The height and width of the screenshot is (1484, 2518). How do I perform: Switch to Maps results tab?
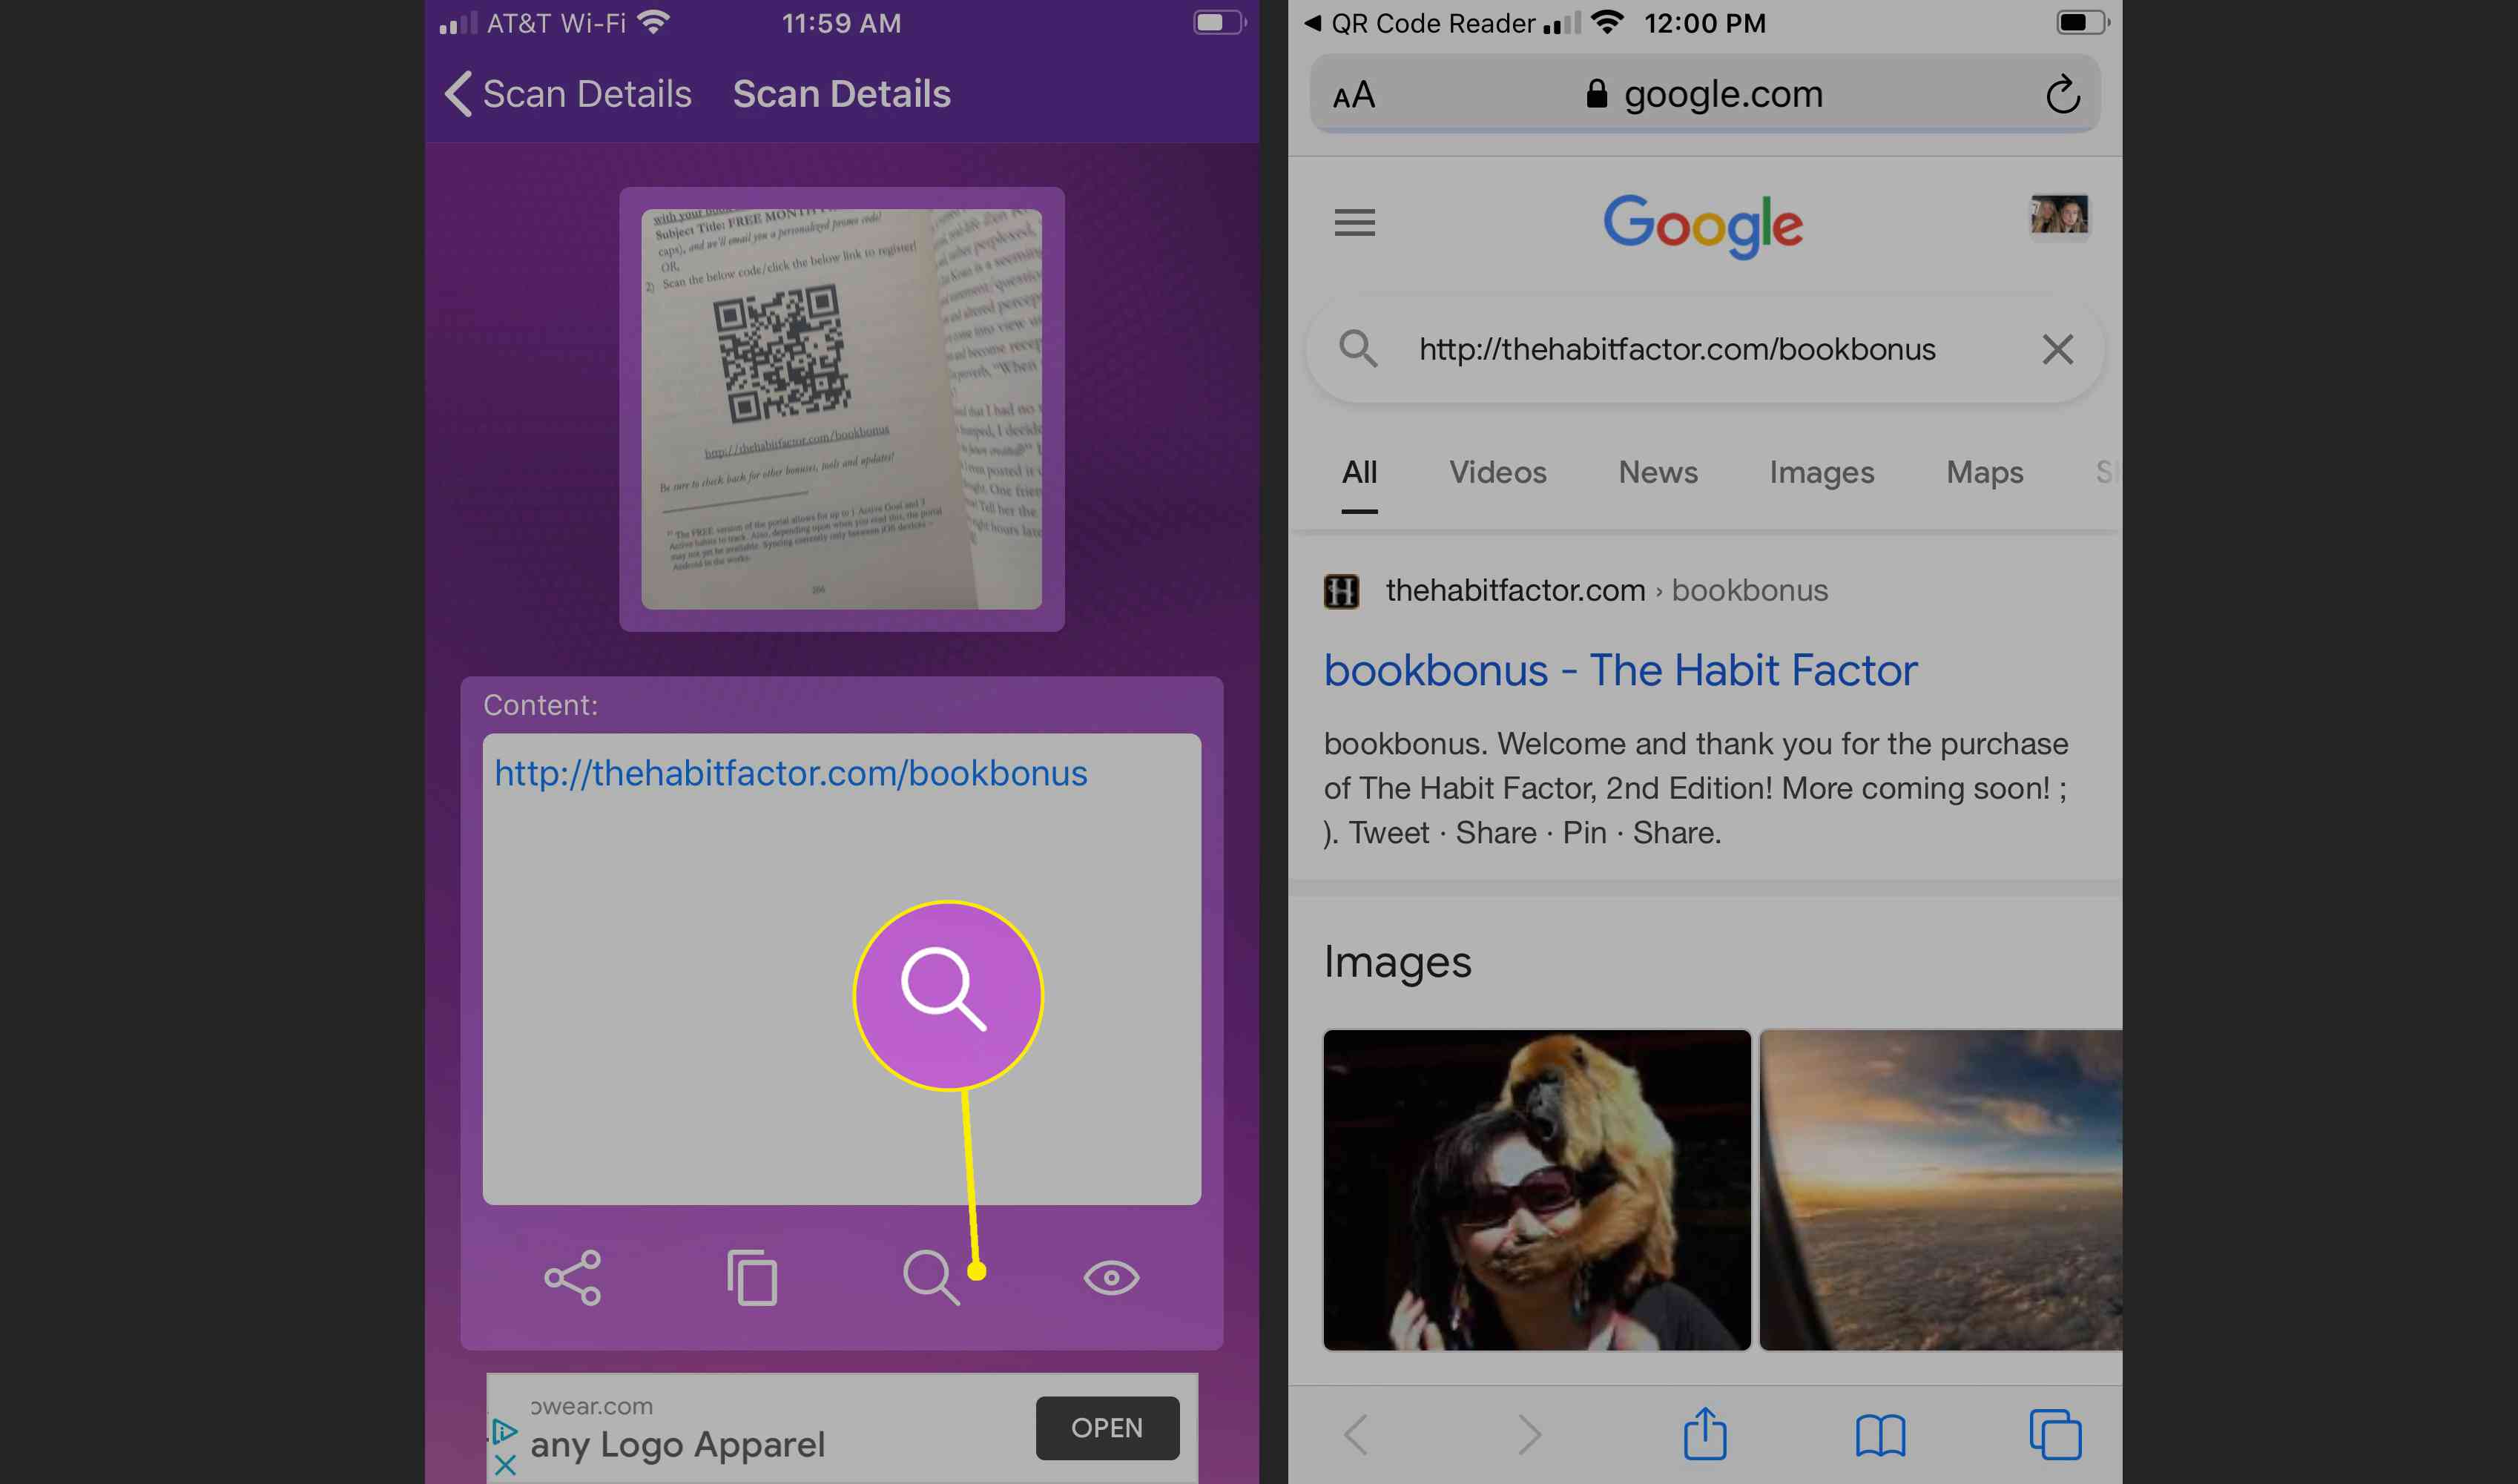1984,472
